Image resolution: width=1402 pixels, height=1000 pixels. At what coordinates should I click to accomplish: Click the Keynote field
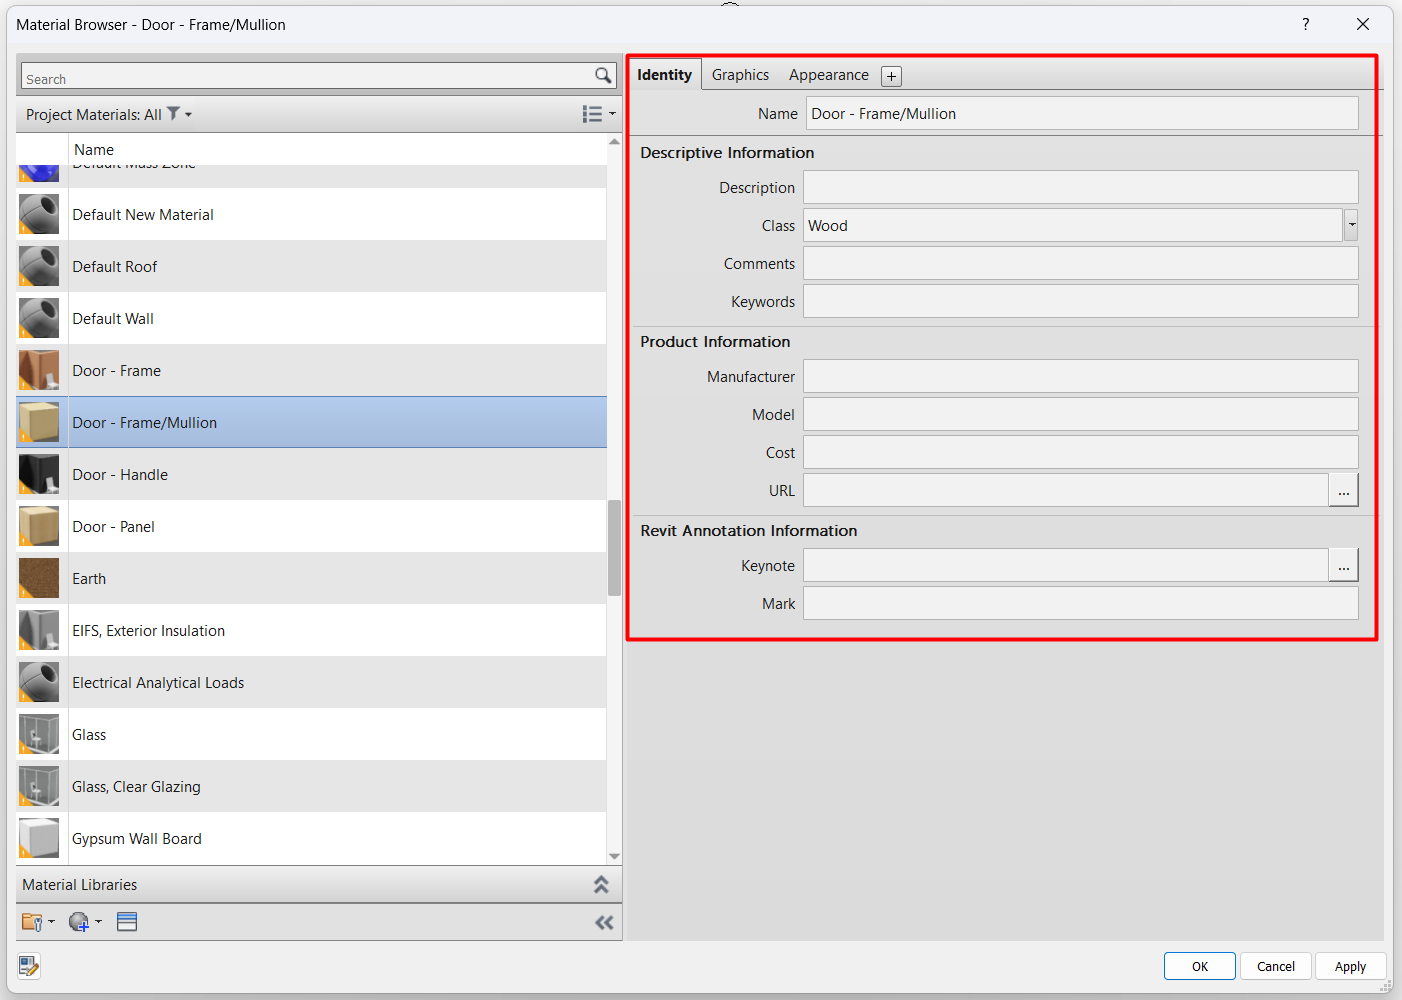pyautogui.click(x=1066, y=565)
